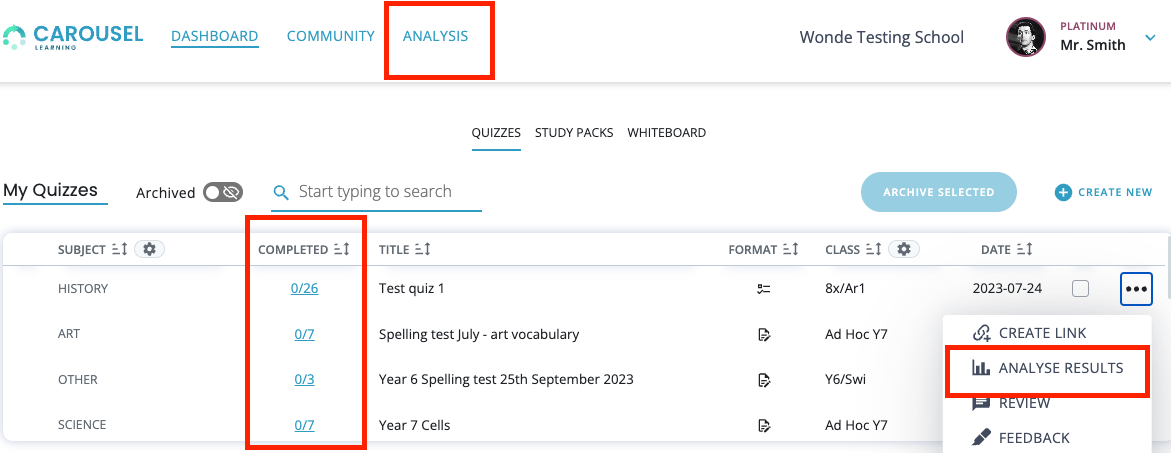1171x453 pixels.
Task: Open the 0/26 completed link
Action: 305,288
